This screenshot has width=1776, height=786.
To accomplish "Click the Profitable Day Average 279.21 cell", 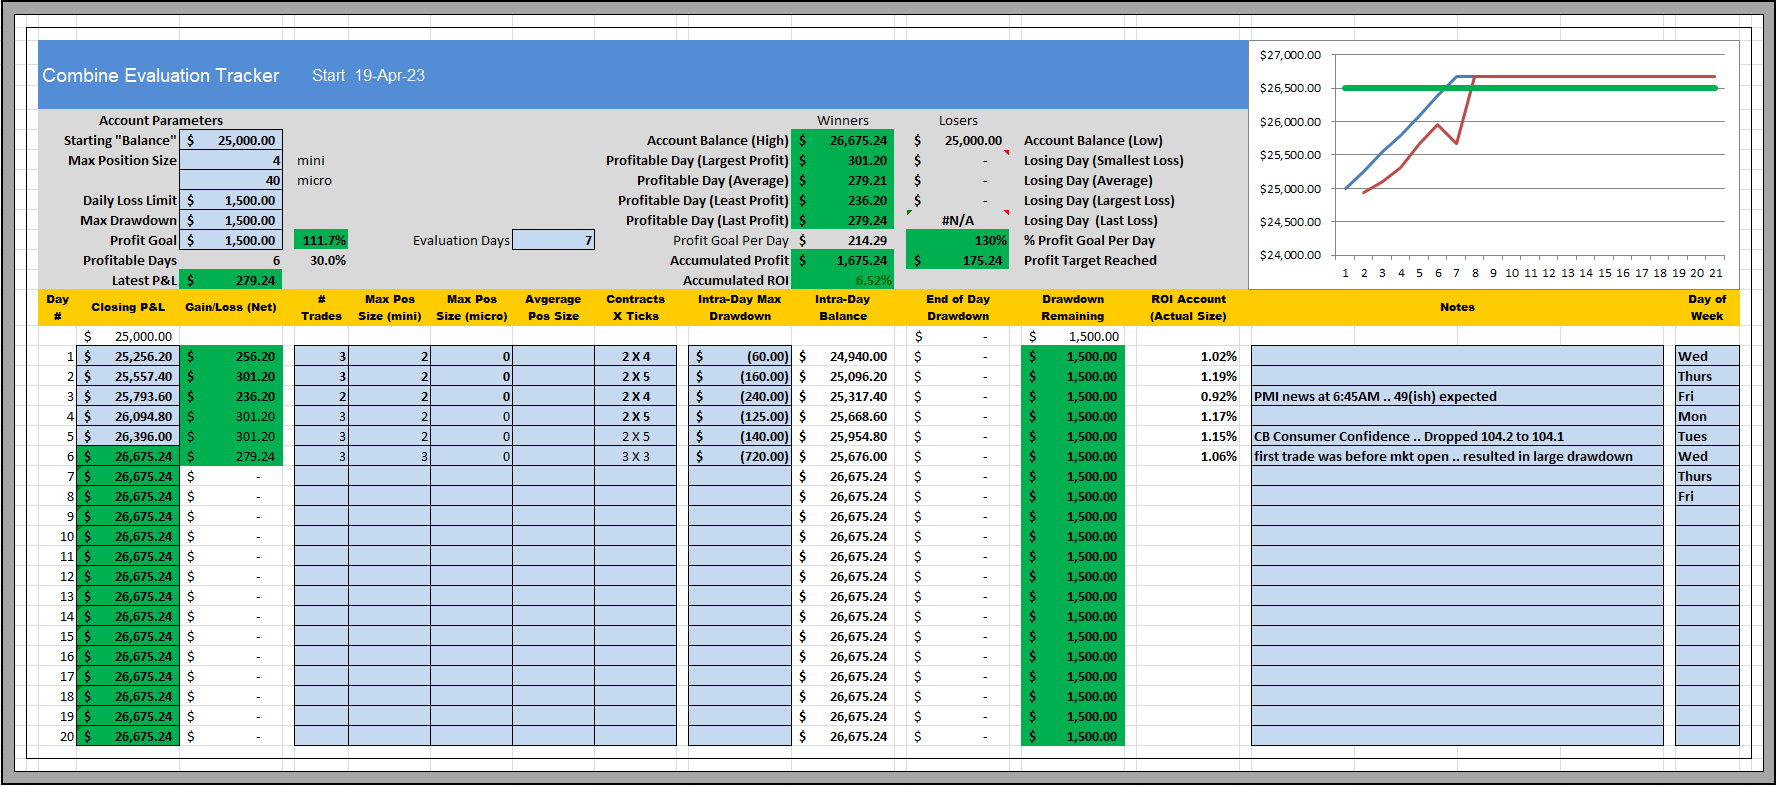I will (842, 180).
